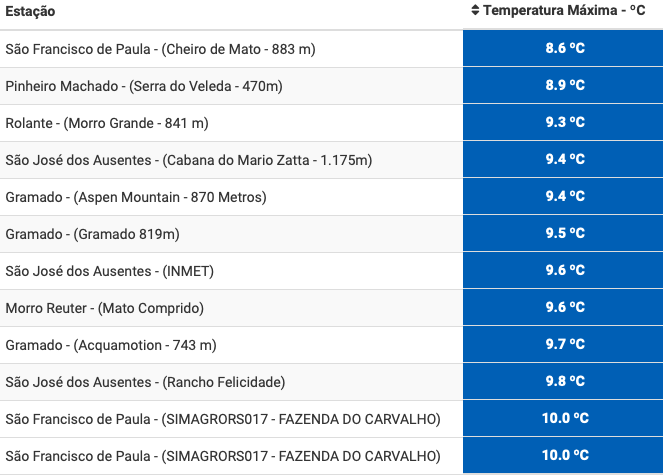Viewport: 663px width, 475px height.
Task: Select São José dos Ausentes Rancho Felicidade
Action: pyautogui.click(x=145, y=382)
